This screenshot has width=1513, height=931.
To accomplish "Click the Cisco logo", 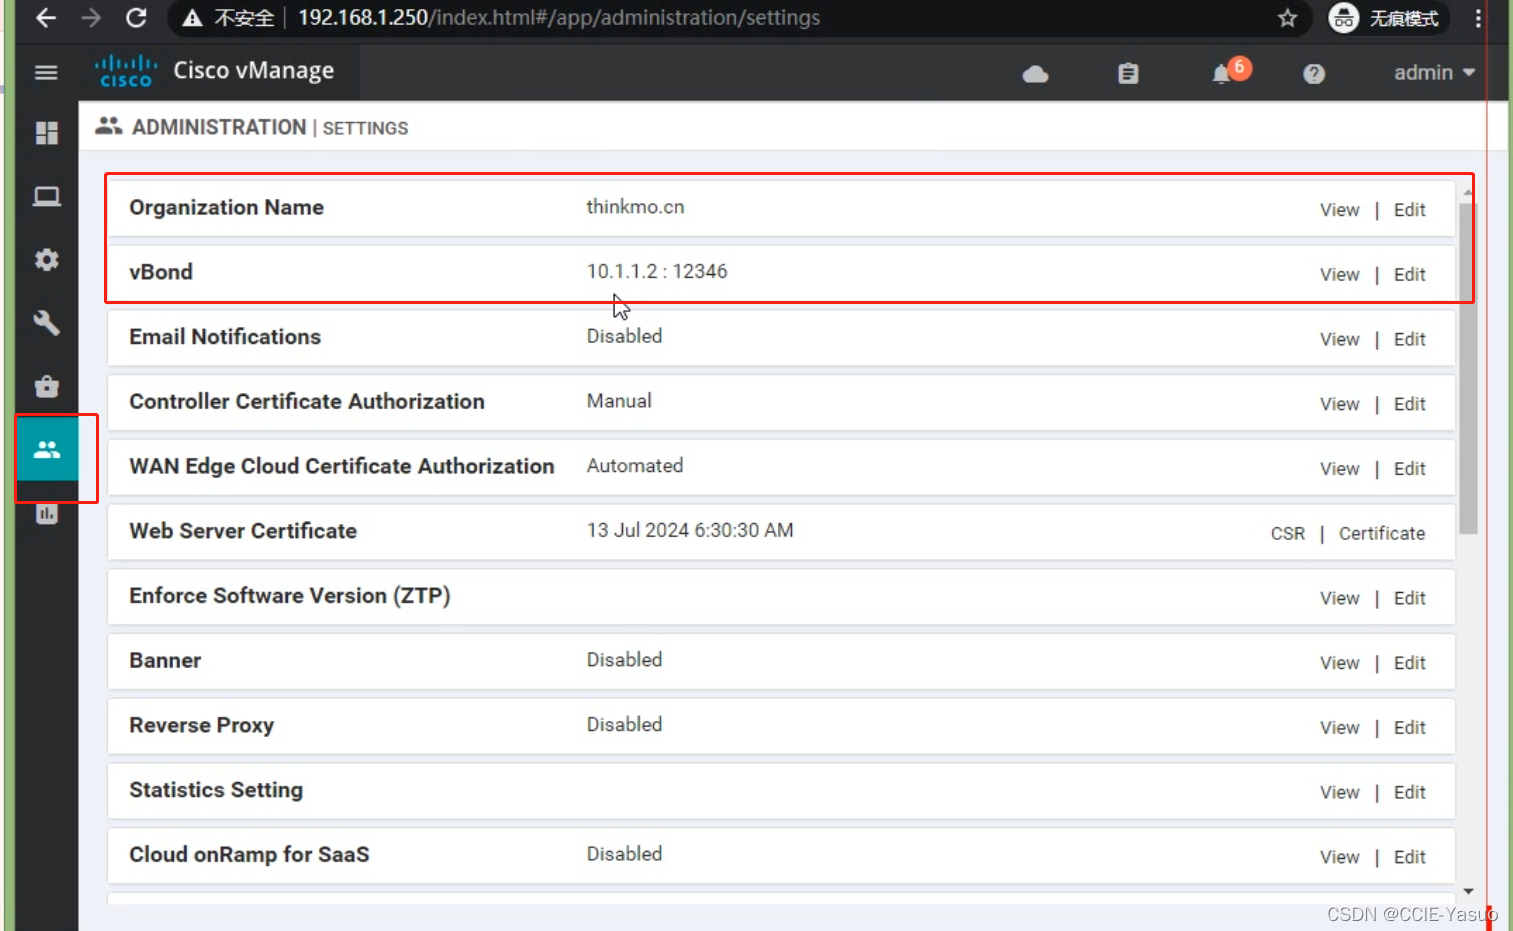I will [x=126, y=71].
